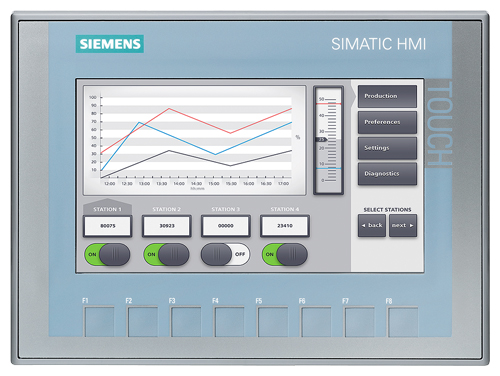
Task: Click the level gauge marker at 25
Action: [321, 140]
